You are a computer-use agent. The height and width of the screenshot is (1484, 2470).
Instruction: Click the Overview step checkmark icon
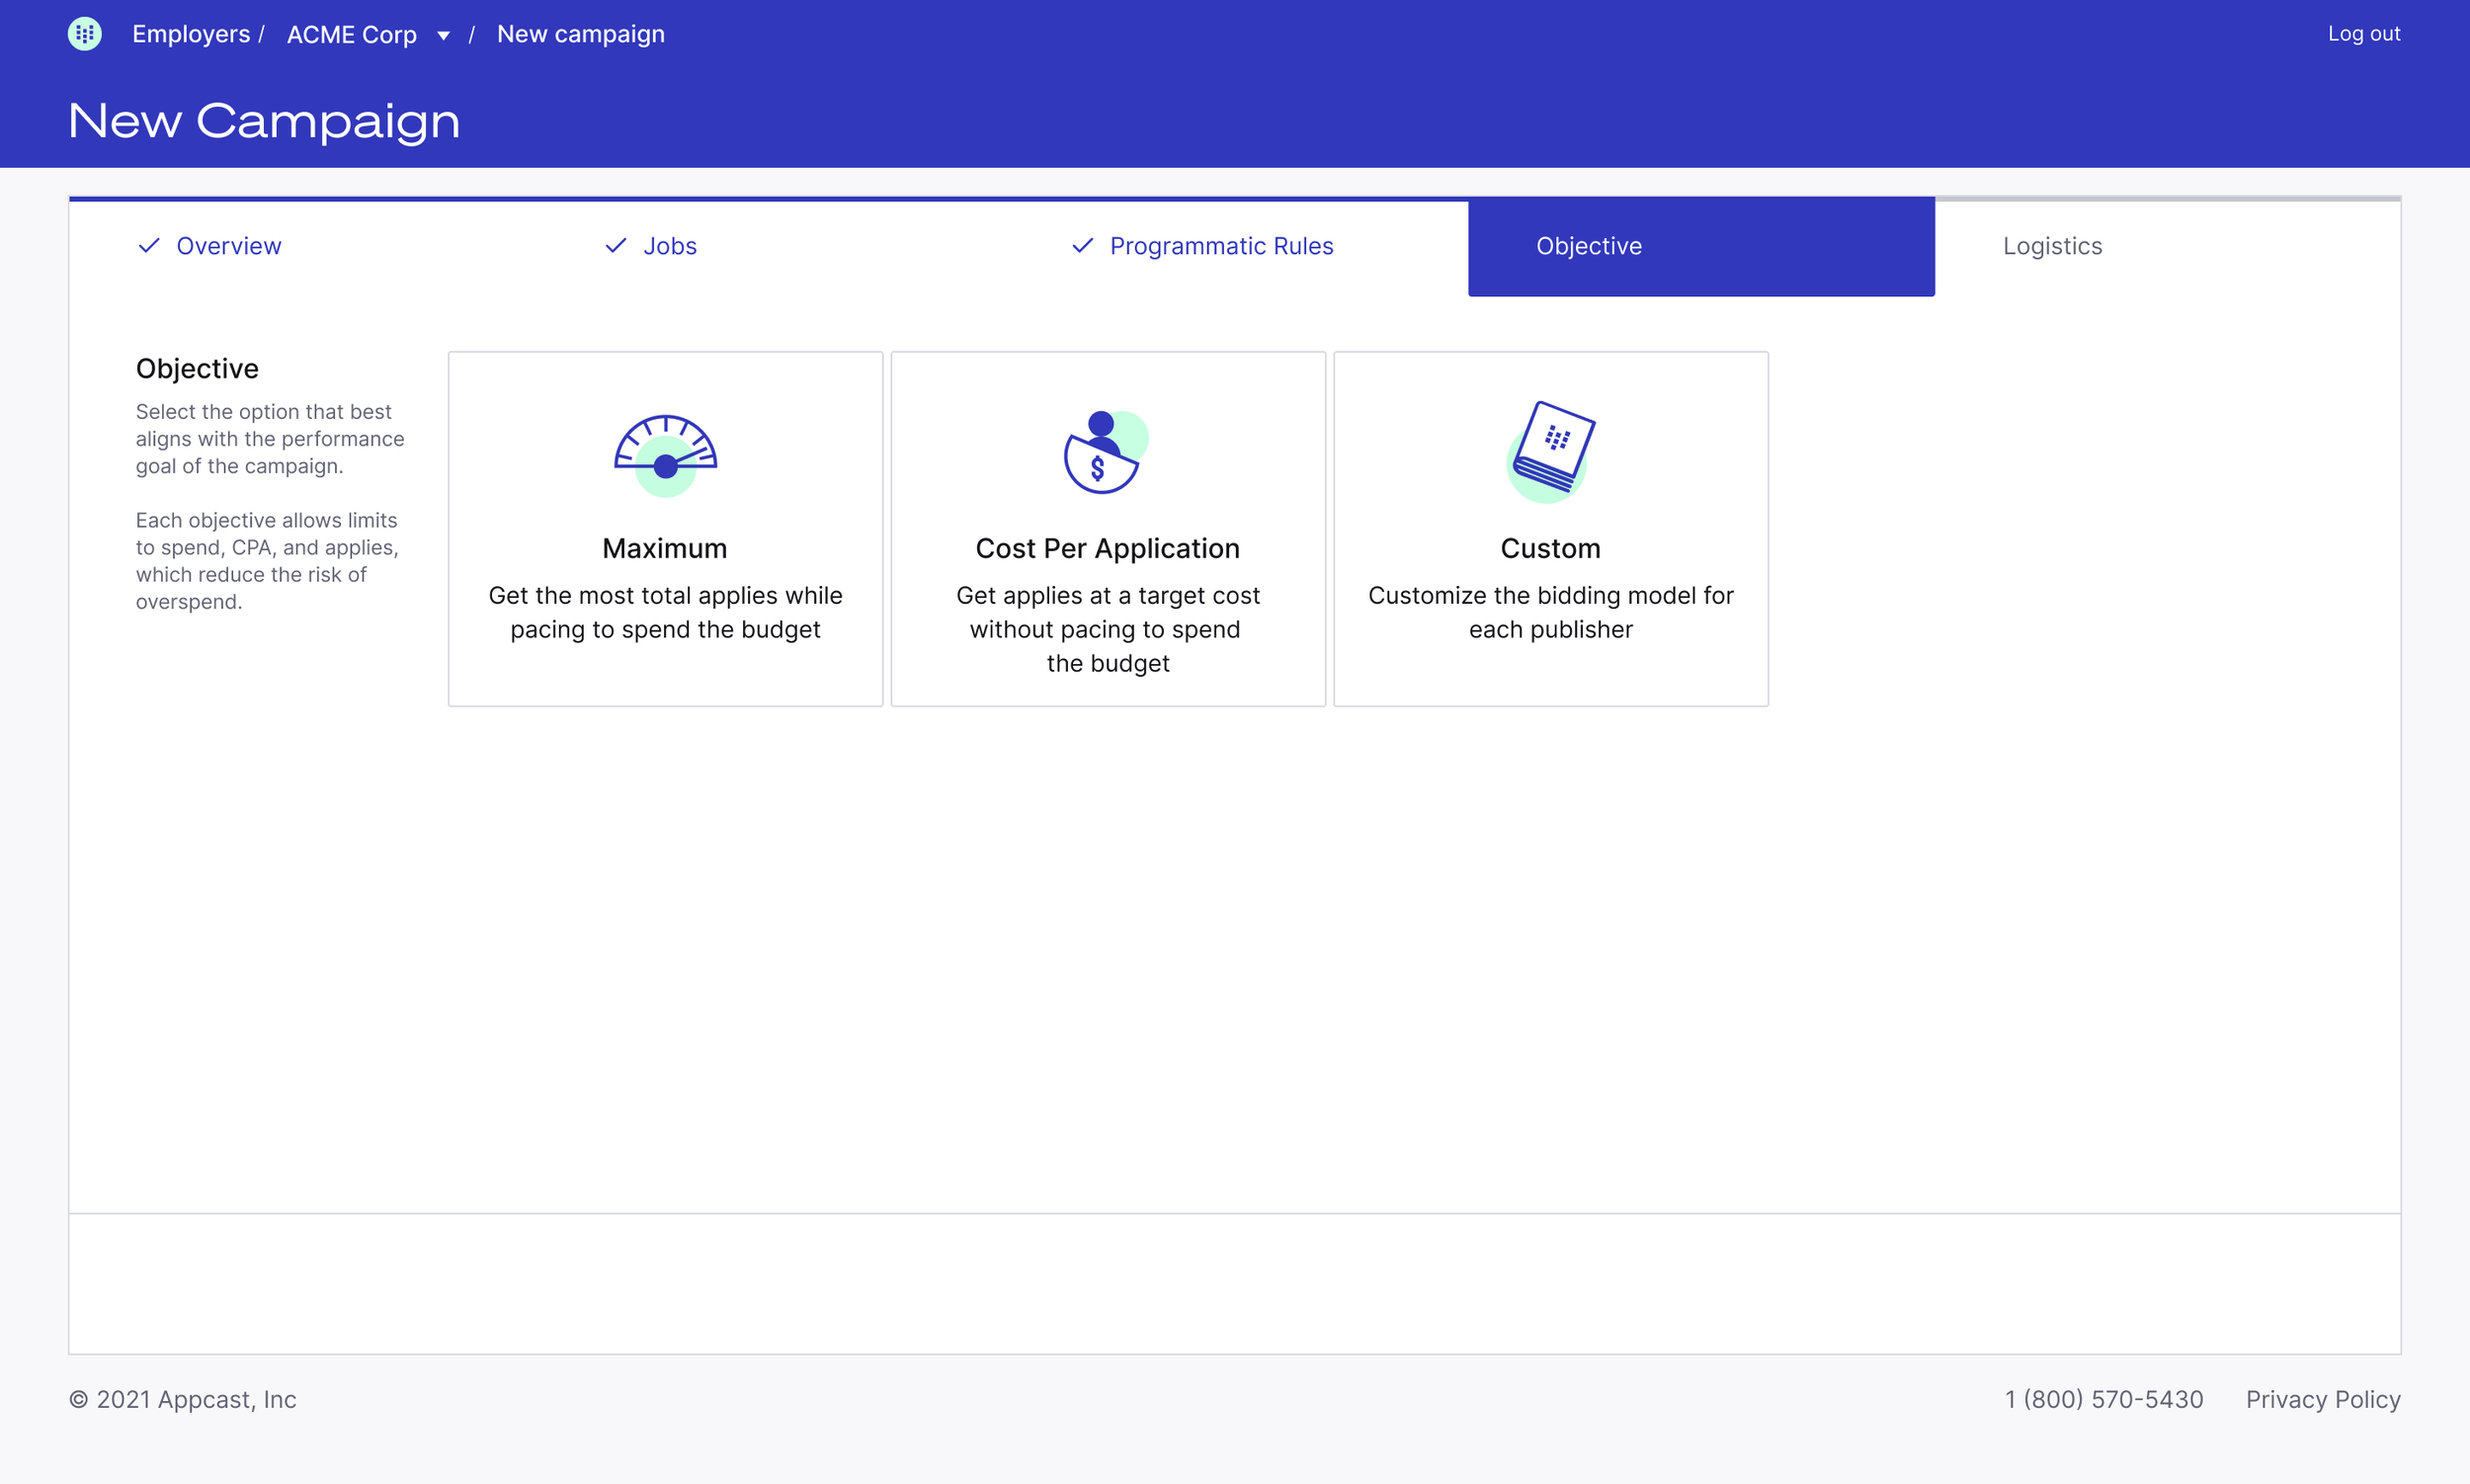pos(149,246)
